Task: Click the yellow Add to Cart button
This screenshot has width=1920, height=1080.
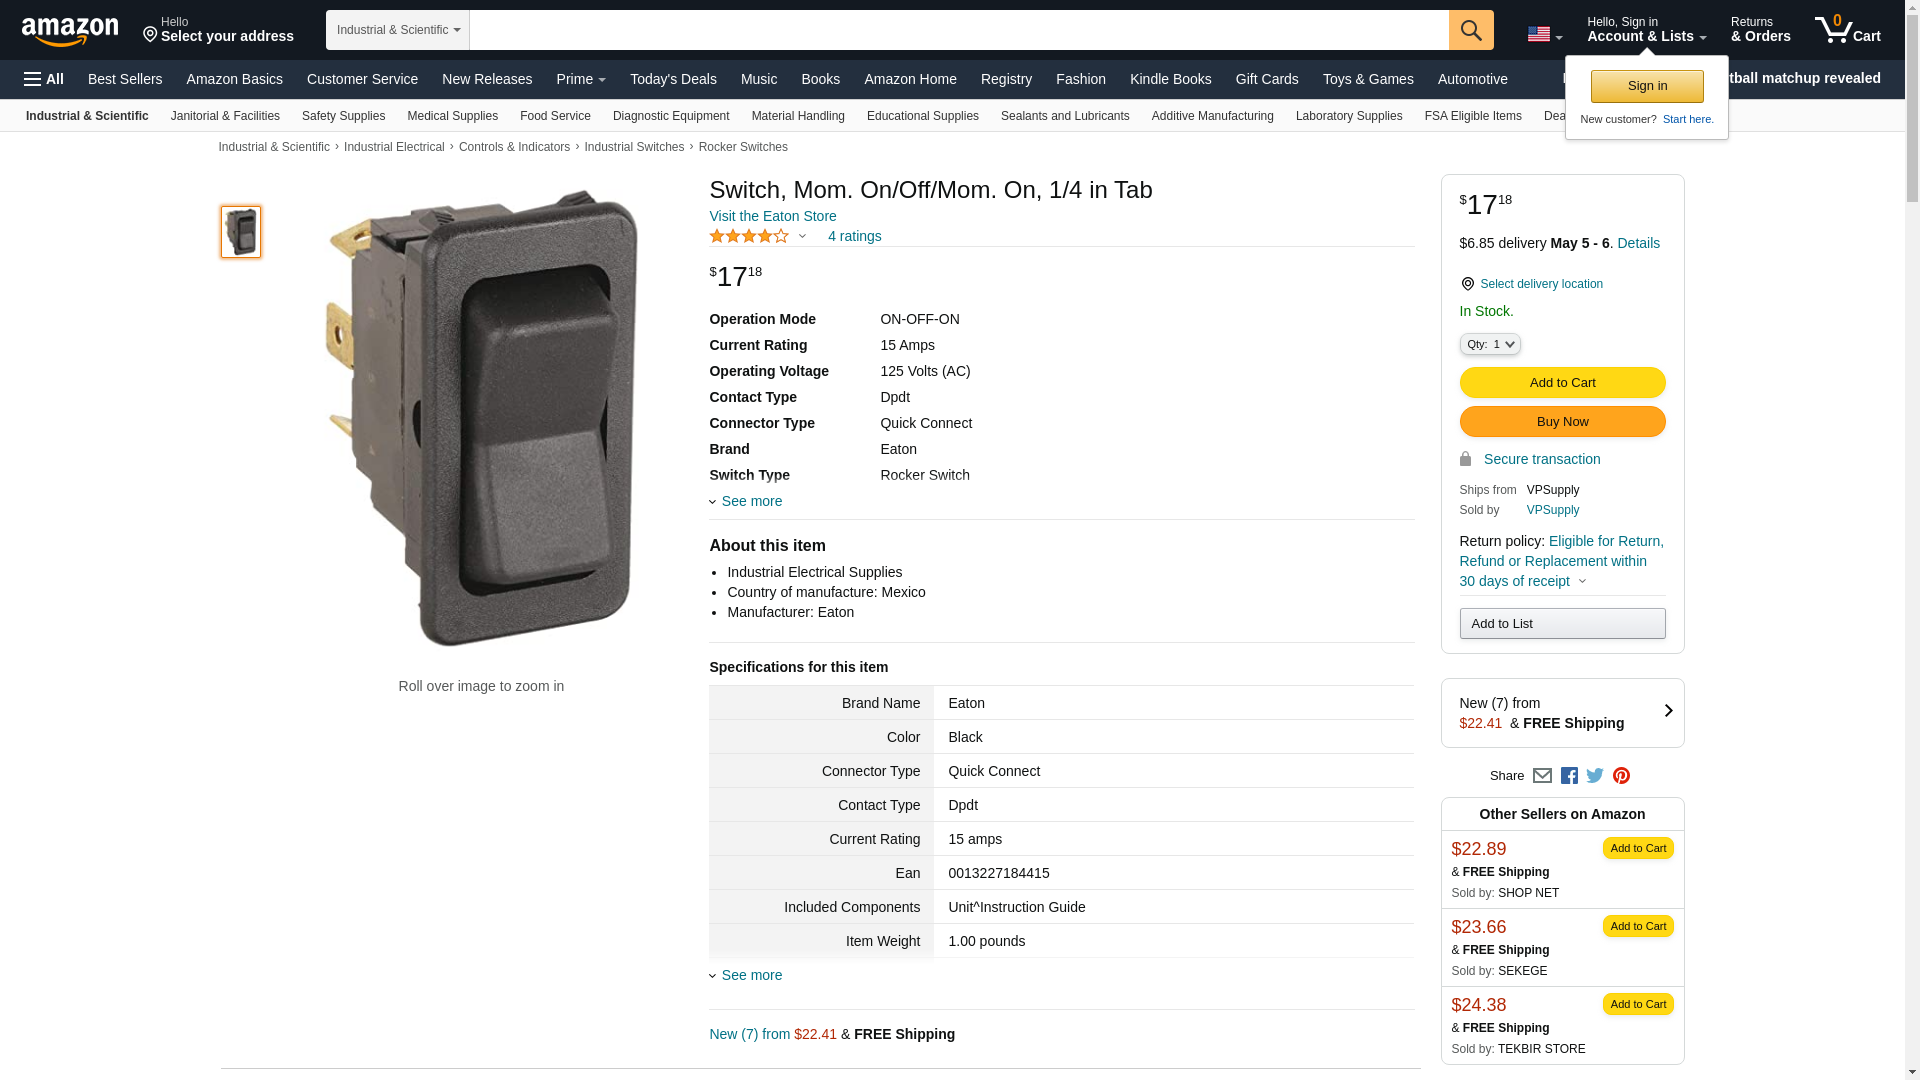Action: click(x=1561, y=383)
